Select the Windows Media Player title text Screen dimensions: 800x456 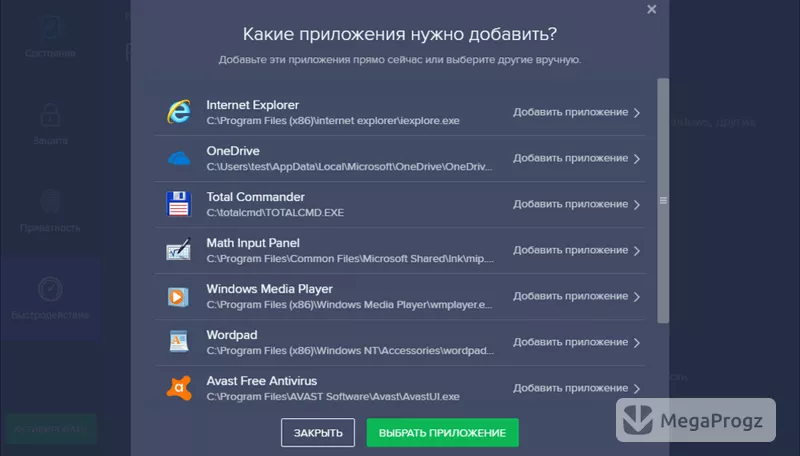coord(269,289)
